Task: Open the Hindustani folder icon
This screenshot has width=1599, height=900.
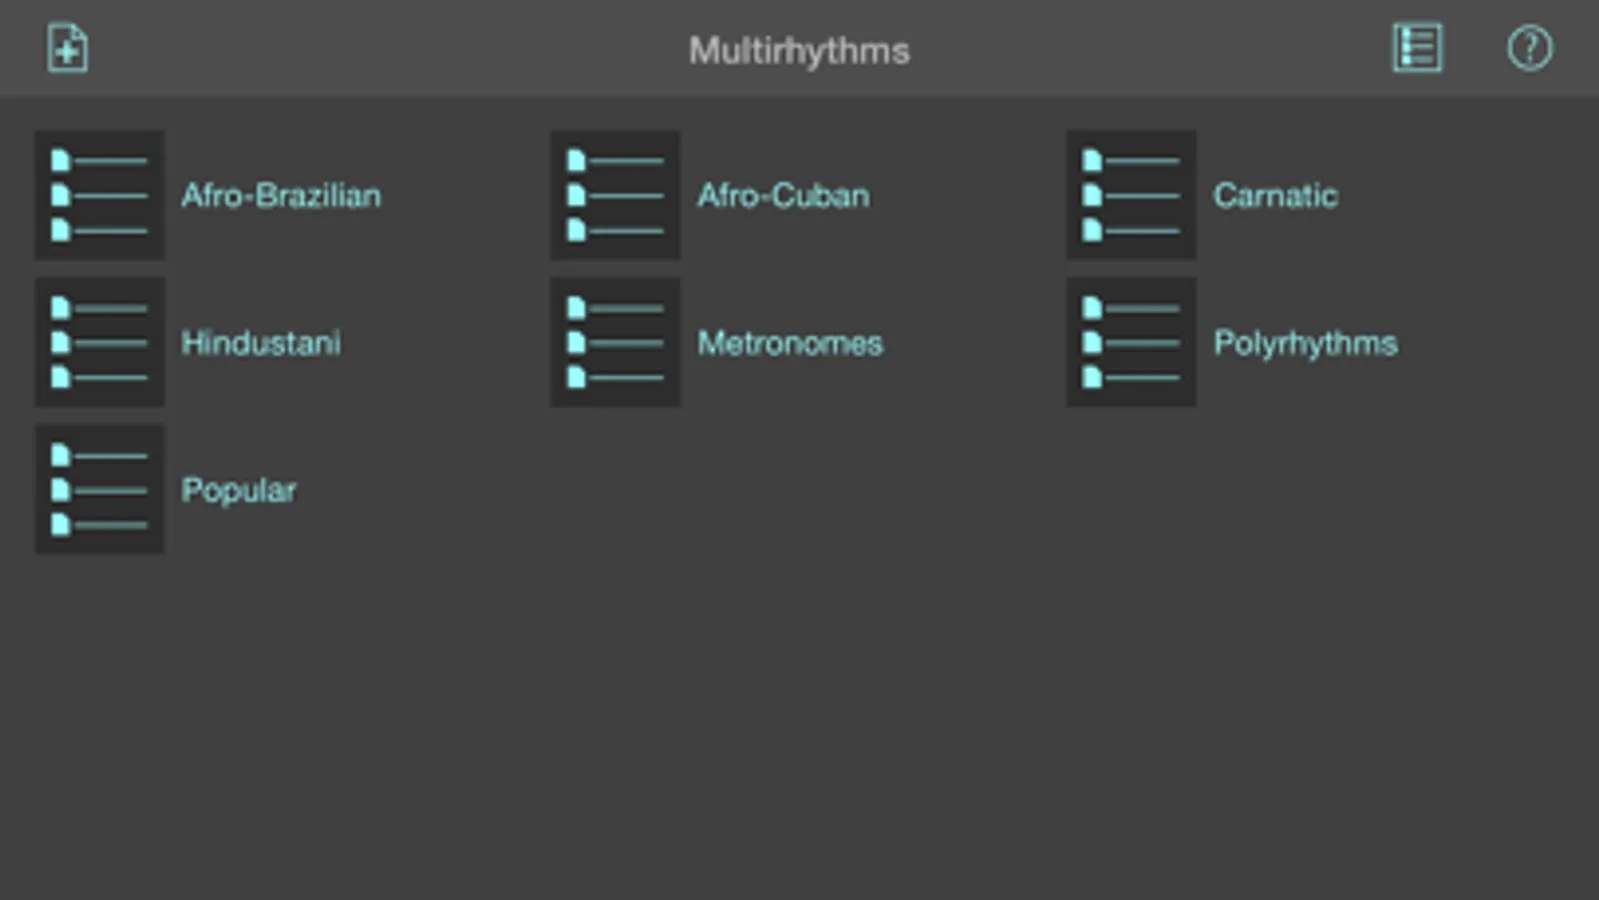Action: tap(100, 342)
